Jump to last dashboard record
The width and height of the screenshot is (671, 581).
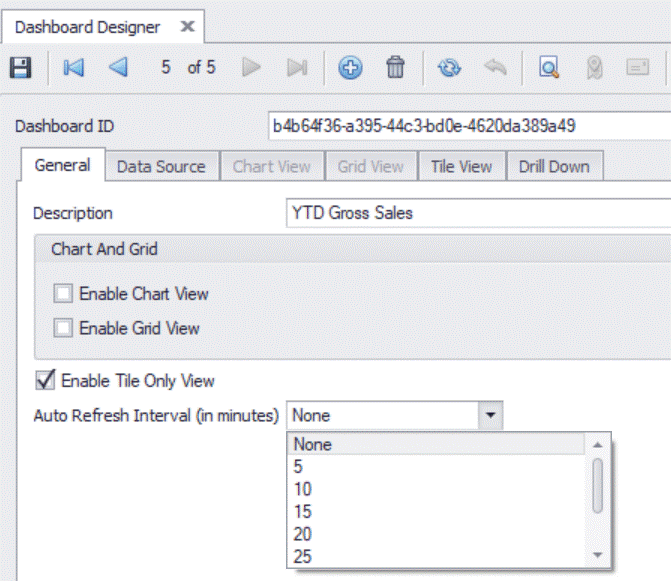point(297,68)
